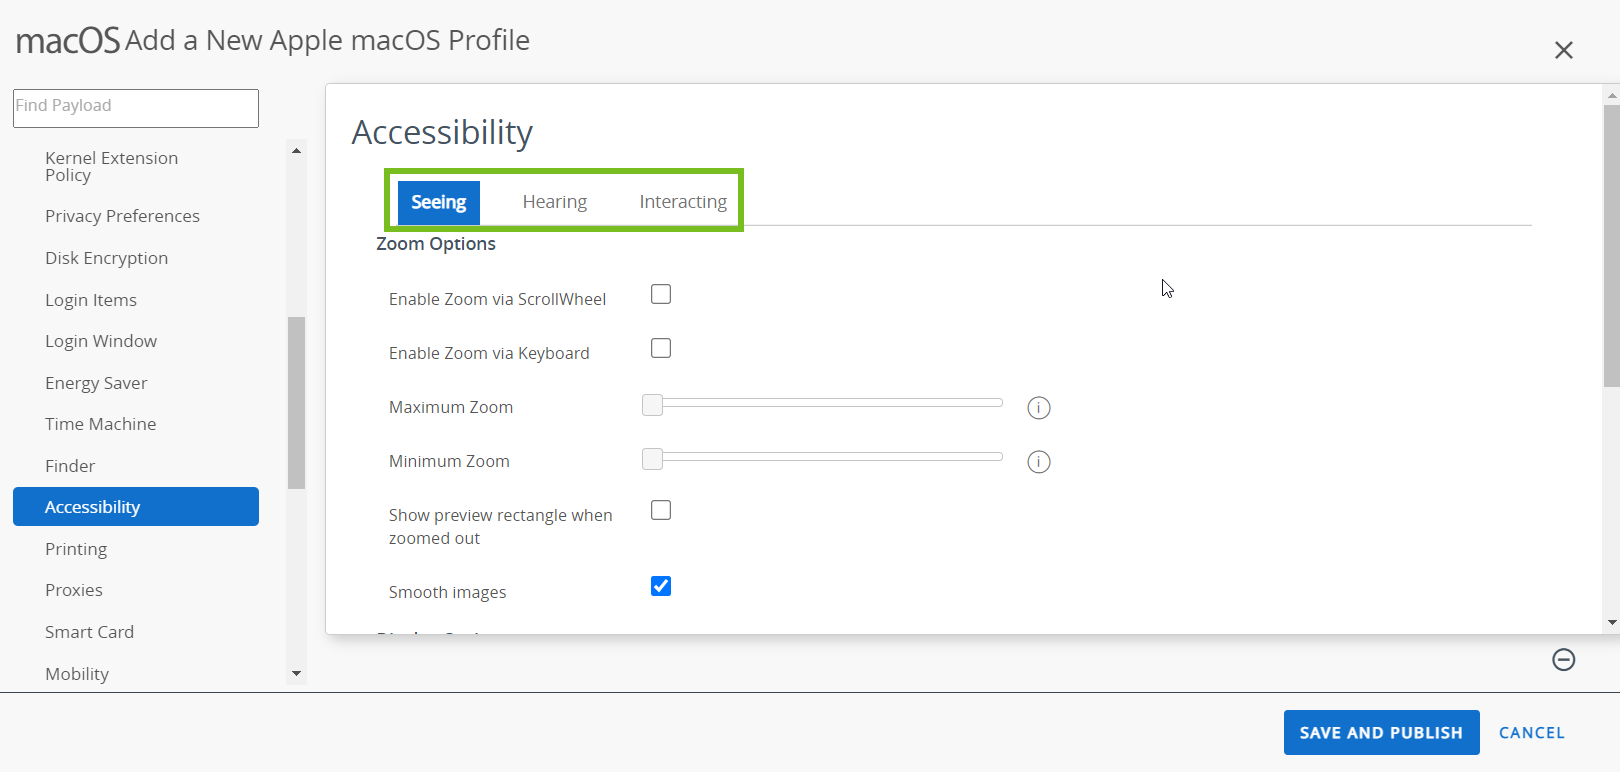The image size is (1620, 772).
Task: Select Login Window payload
Action: (101, 341)
